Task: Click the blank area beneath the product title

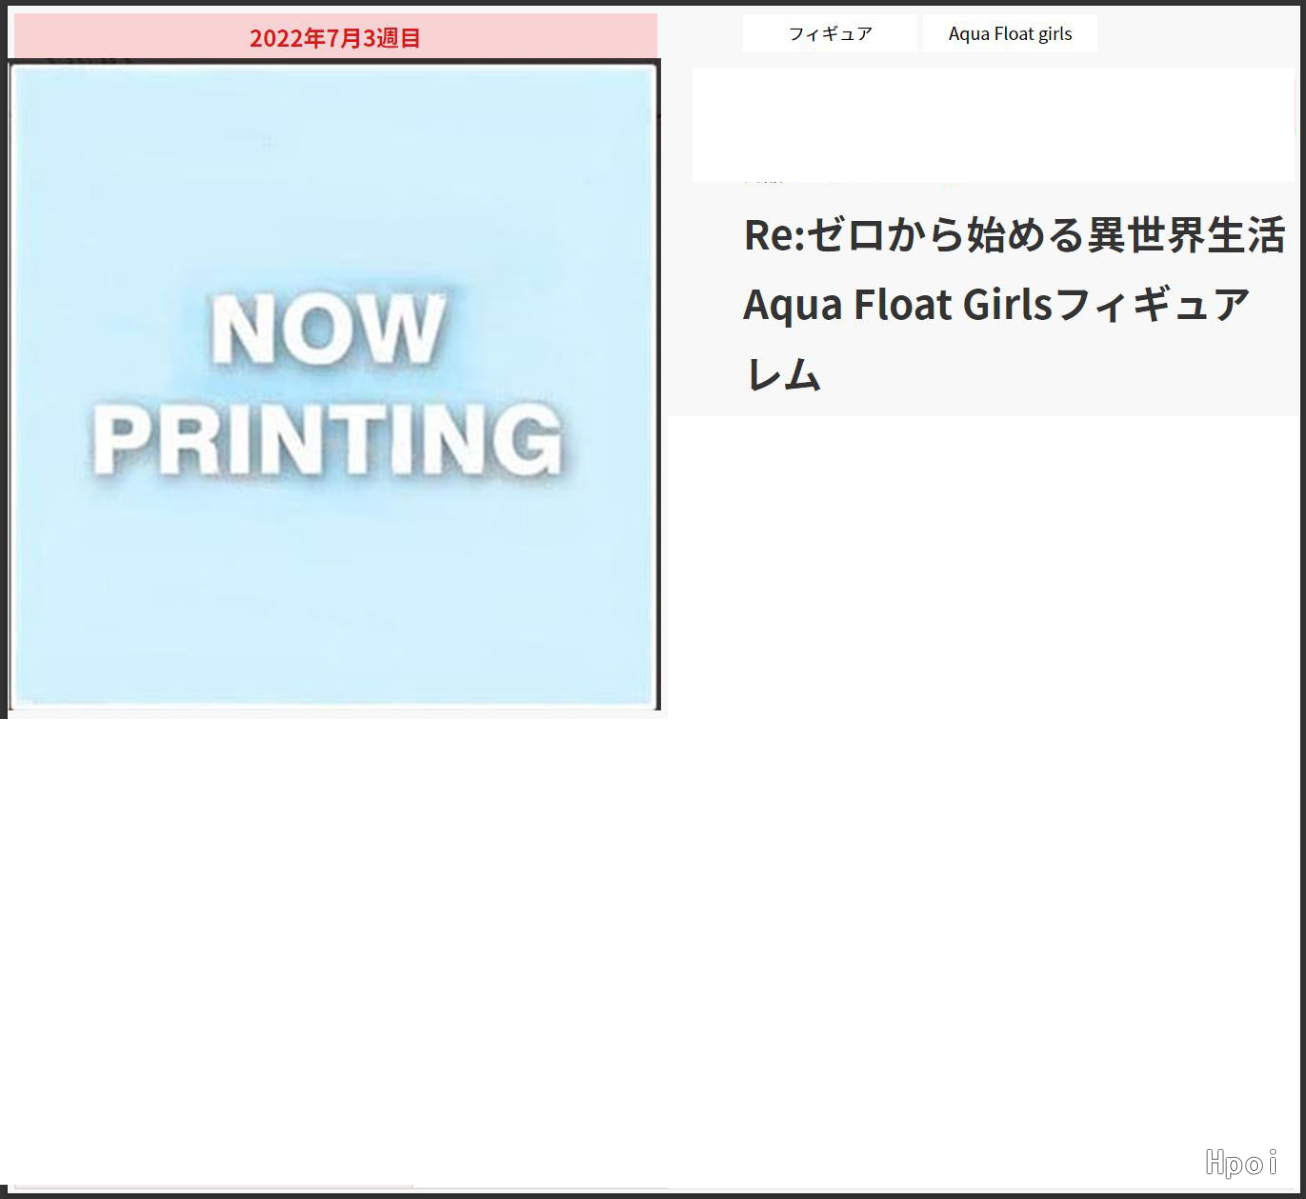Action: click(985, 700)
